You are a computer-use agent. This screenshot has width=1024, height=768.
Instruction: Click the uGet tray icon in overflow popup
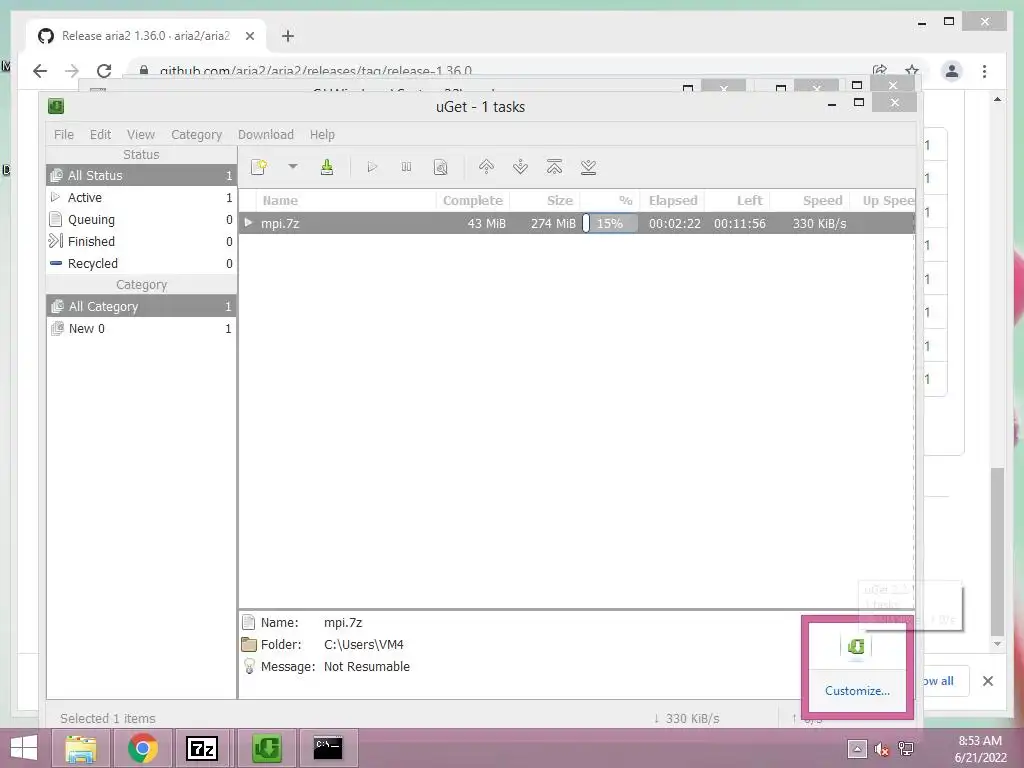(856, 647)
